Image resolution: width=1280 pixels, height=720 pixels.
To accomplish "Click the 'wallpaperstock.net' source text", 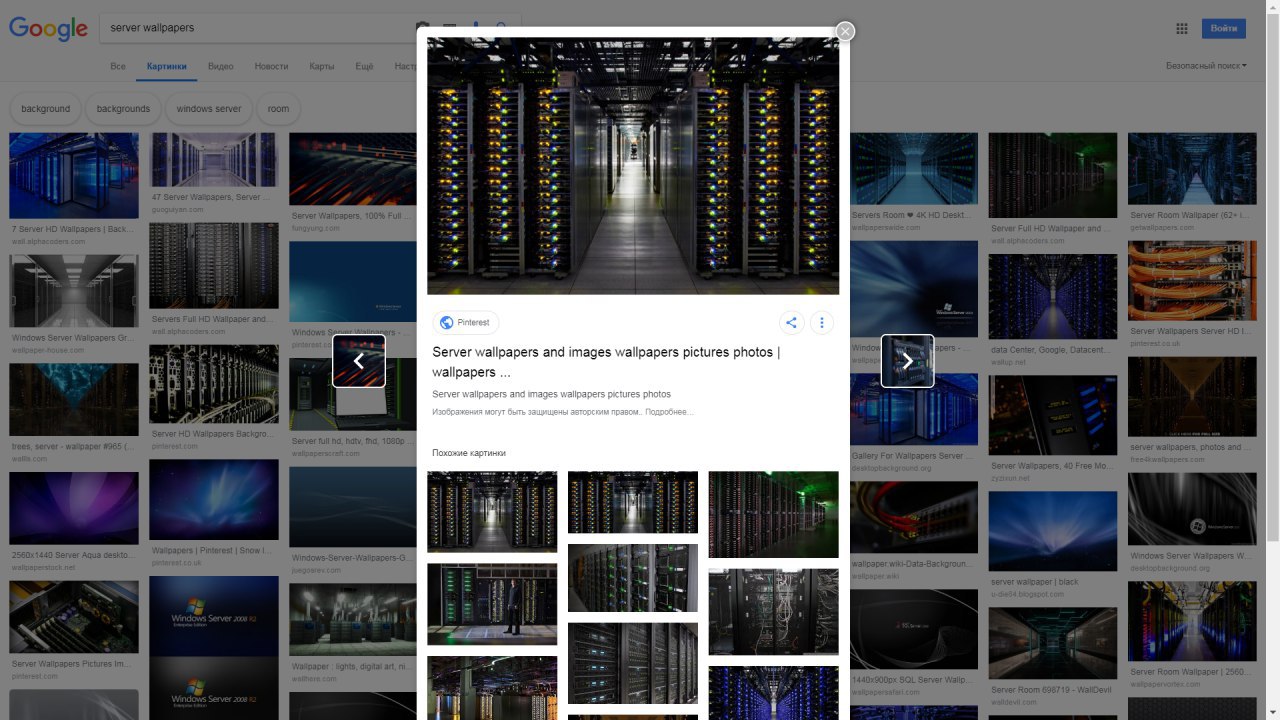I will (43, 567).
